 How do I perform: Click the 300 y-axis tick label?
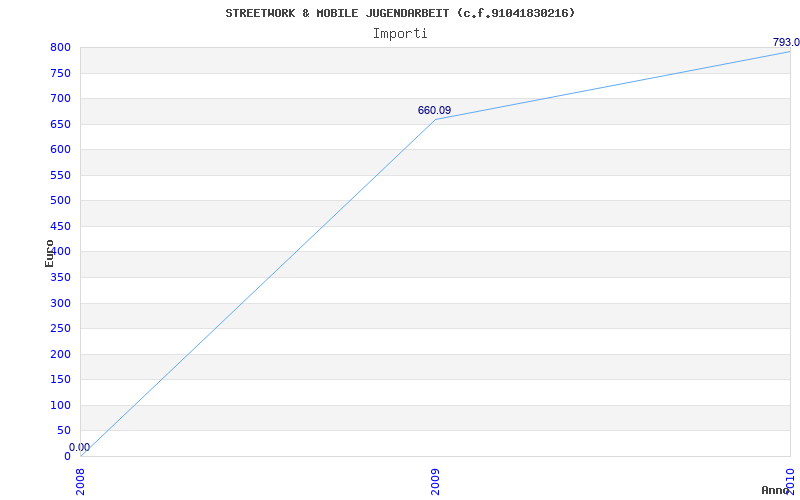(60, 304)
